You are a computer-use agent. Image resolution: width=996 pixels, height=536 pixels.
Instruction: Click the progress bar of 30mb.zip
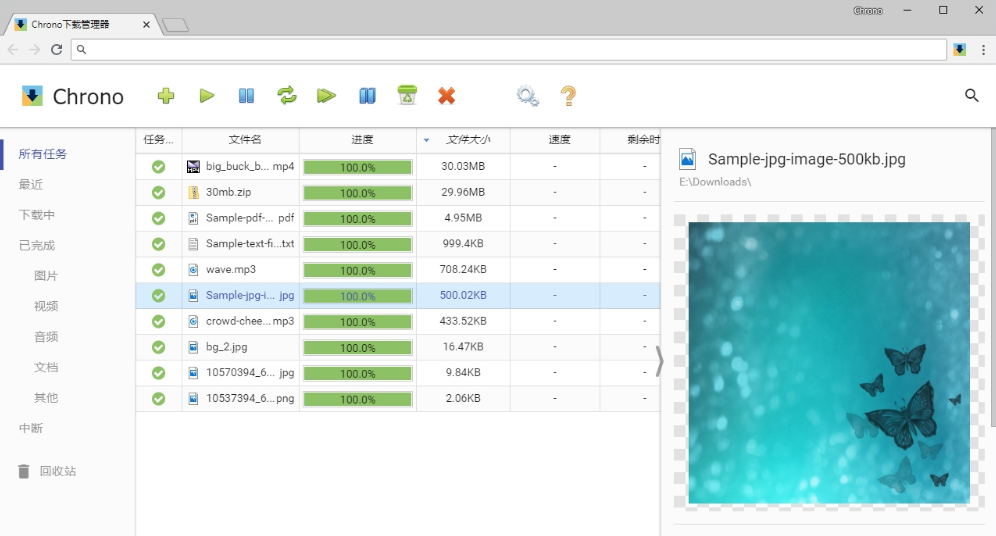pyautogui.click(x=358, y=193)
